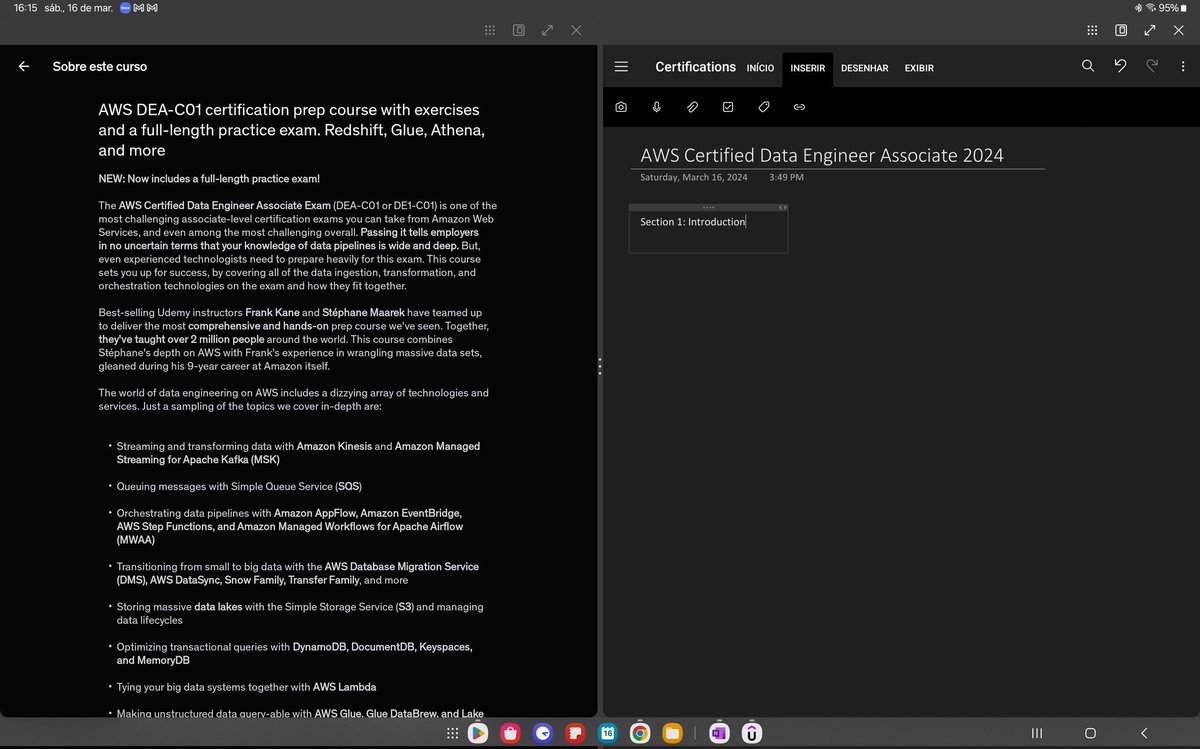Image resolution: width=1200 pixels, height=749 pixels.
Task: Click the Certifications notebook title
Action: (x=695, y=67)
